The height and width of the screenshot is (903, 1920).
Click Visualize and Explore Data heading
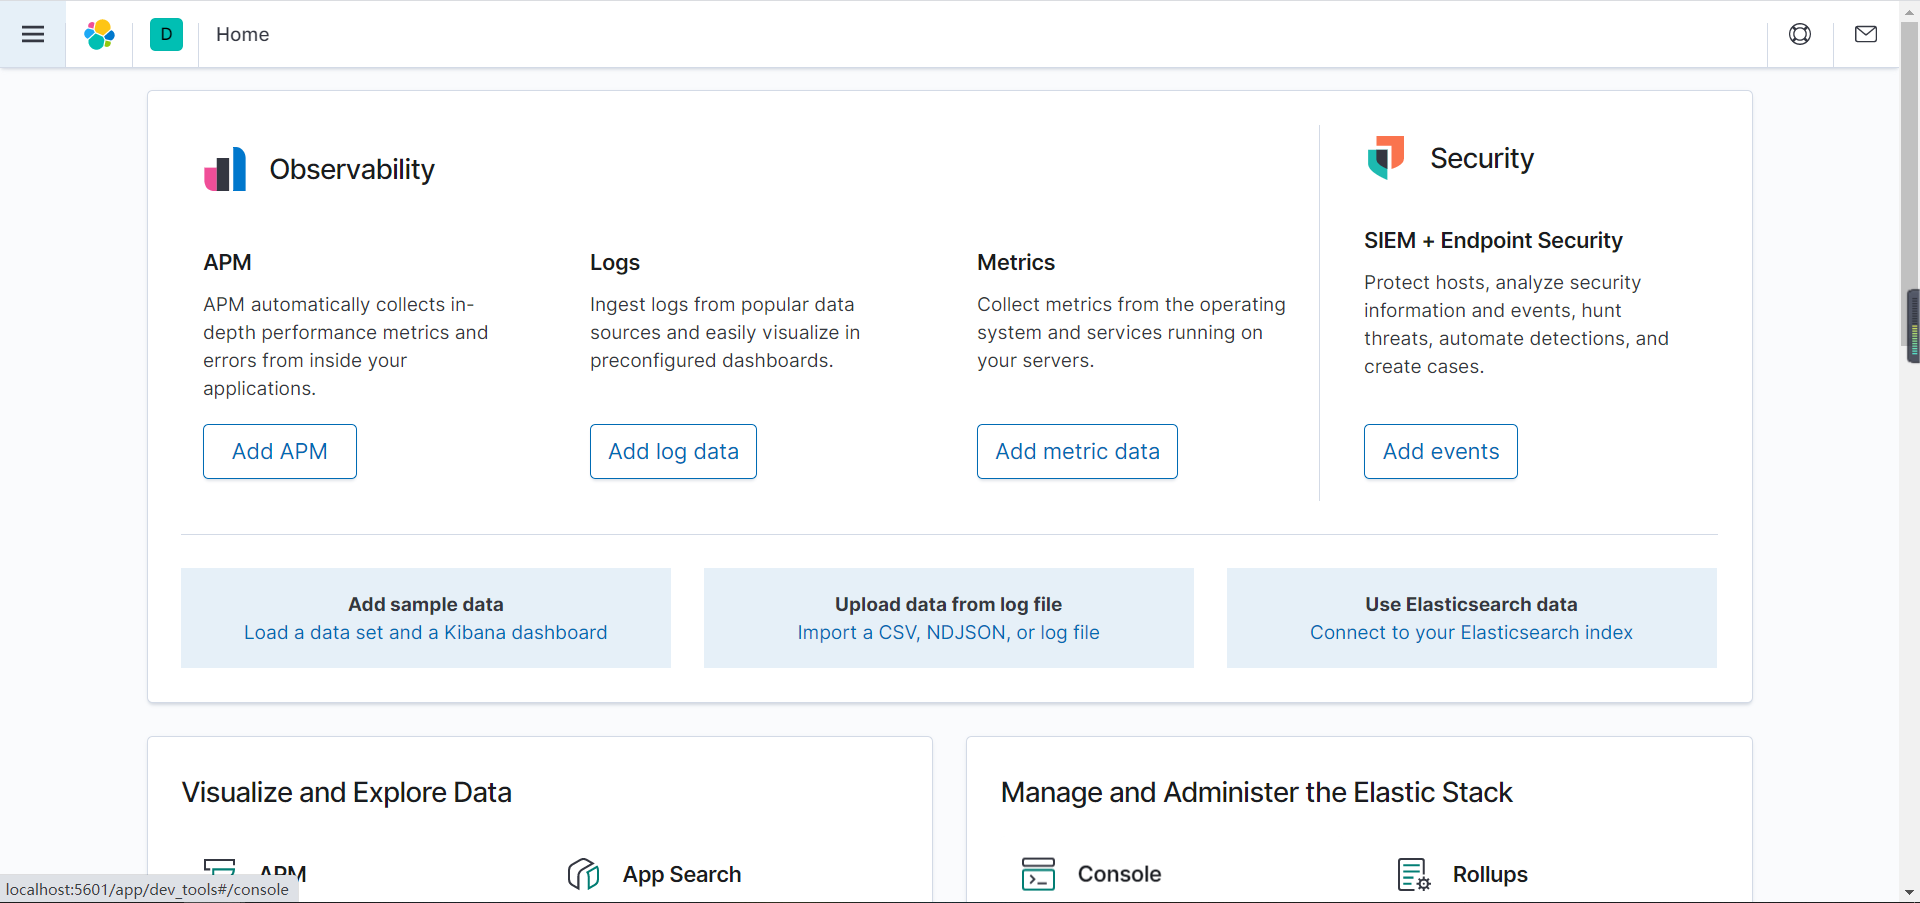347,792
